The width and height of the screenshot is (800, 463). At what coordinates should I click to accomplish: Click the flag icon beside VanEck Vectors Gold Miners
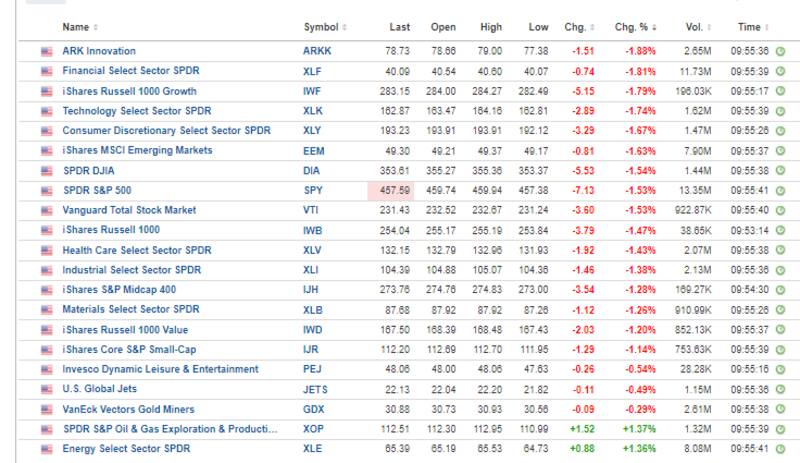point(46,409)
